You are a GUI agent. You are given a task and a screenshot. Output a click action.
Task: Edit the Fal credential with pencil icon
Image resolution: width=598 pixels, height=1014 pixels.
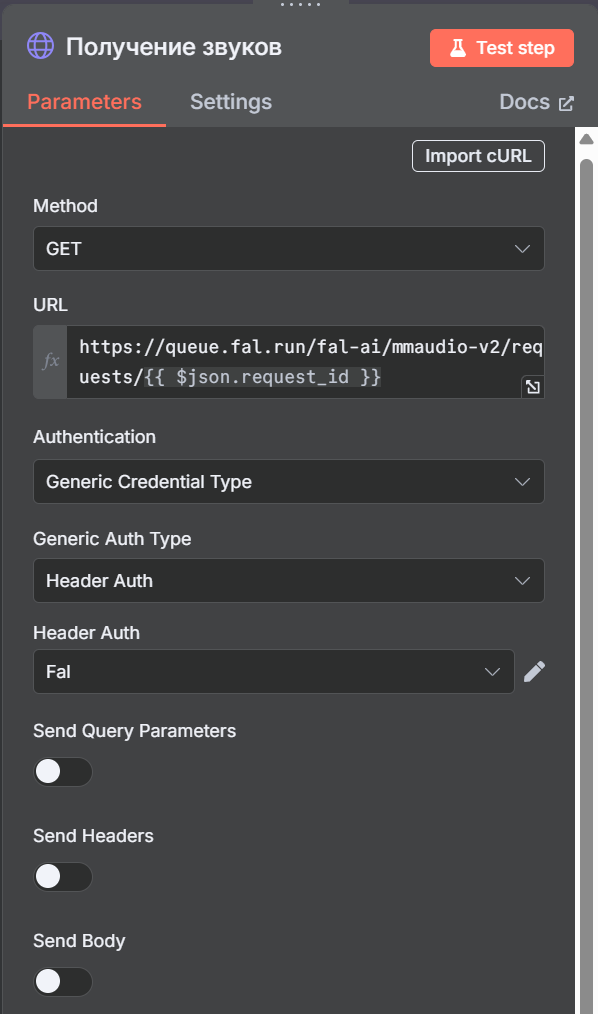point(534,672)
